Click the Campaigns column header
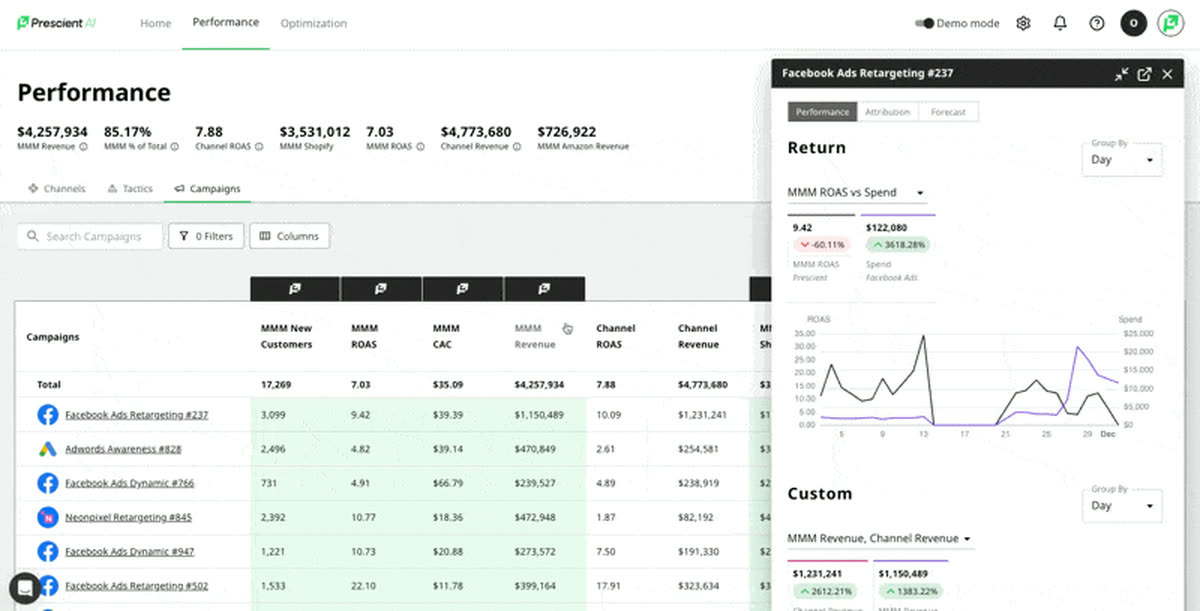 pyautogui.click(x=53, y=337)
